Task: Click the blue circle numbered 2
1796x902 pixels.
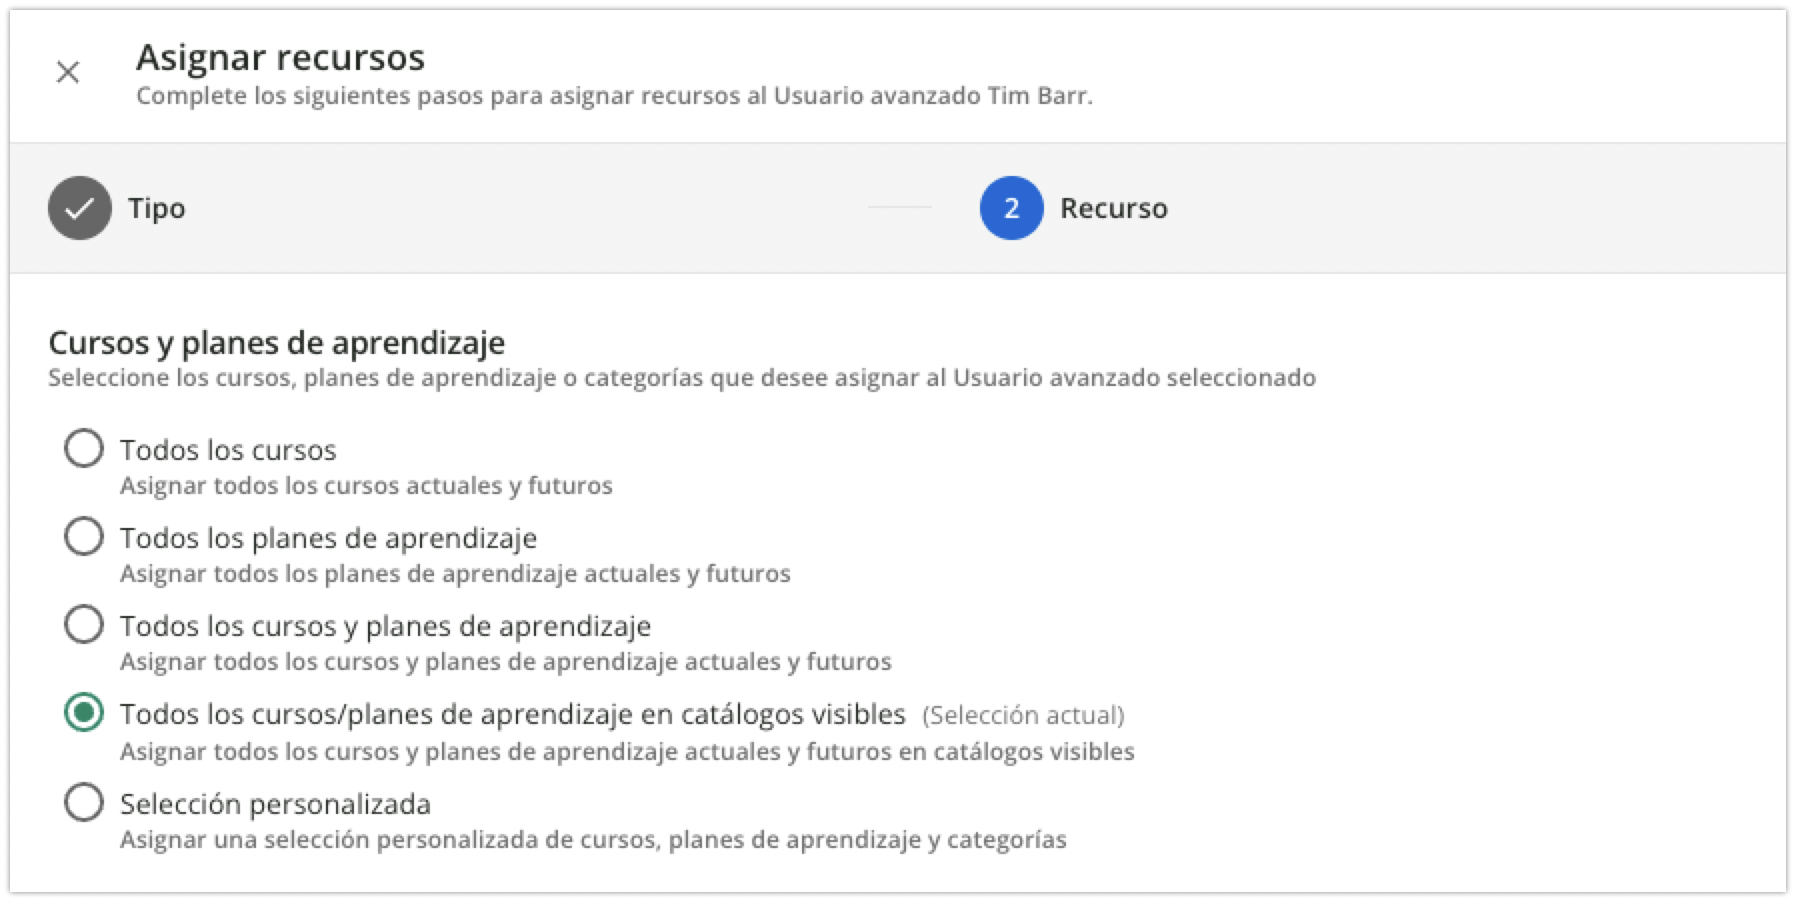Action: [x=1013, y=209]
